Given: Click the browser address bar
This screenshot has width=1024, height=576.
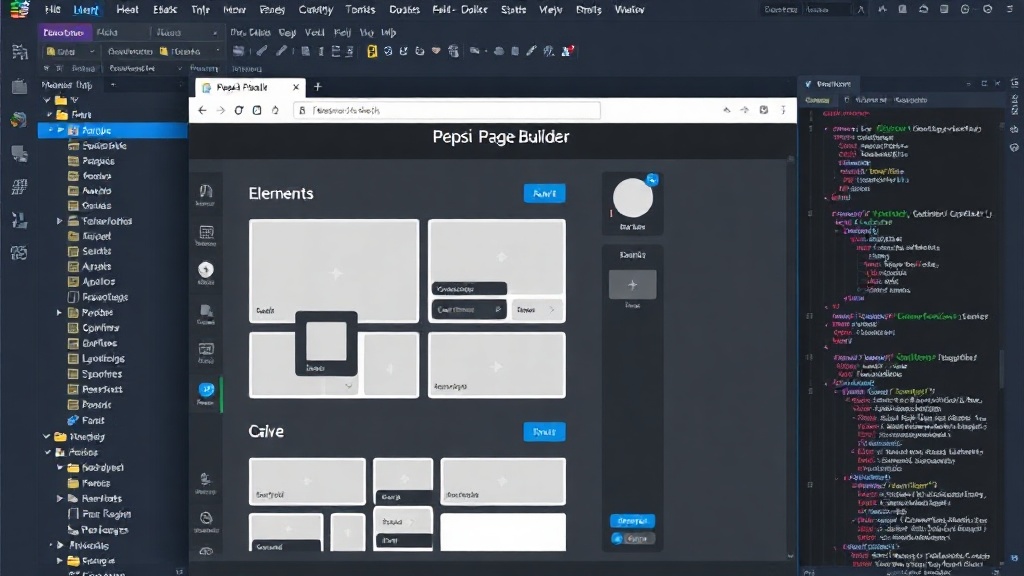Looking at the screenshot, I should pos(447,110).
